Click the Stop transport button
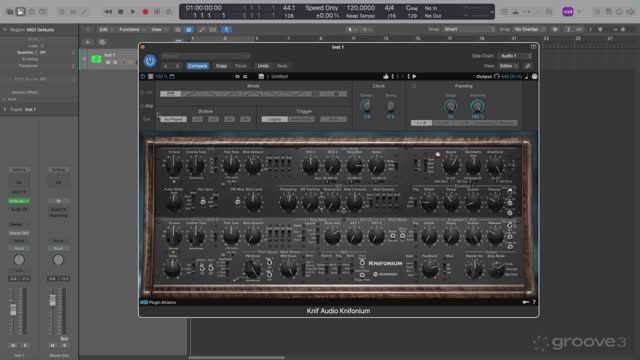 pyautogui.click(x=120, y=12)
